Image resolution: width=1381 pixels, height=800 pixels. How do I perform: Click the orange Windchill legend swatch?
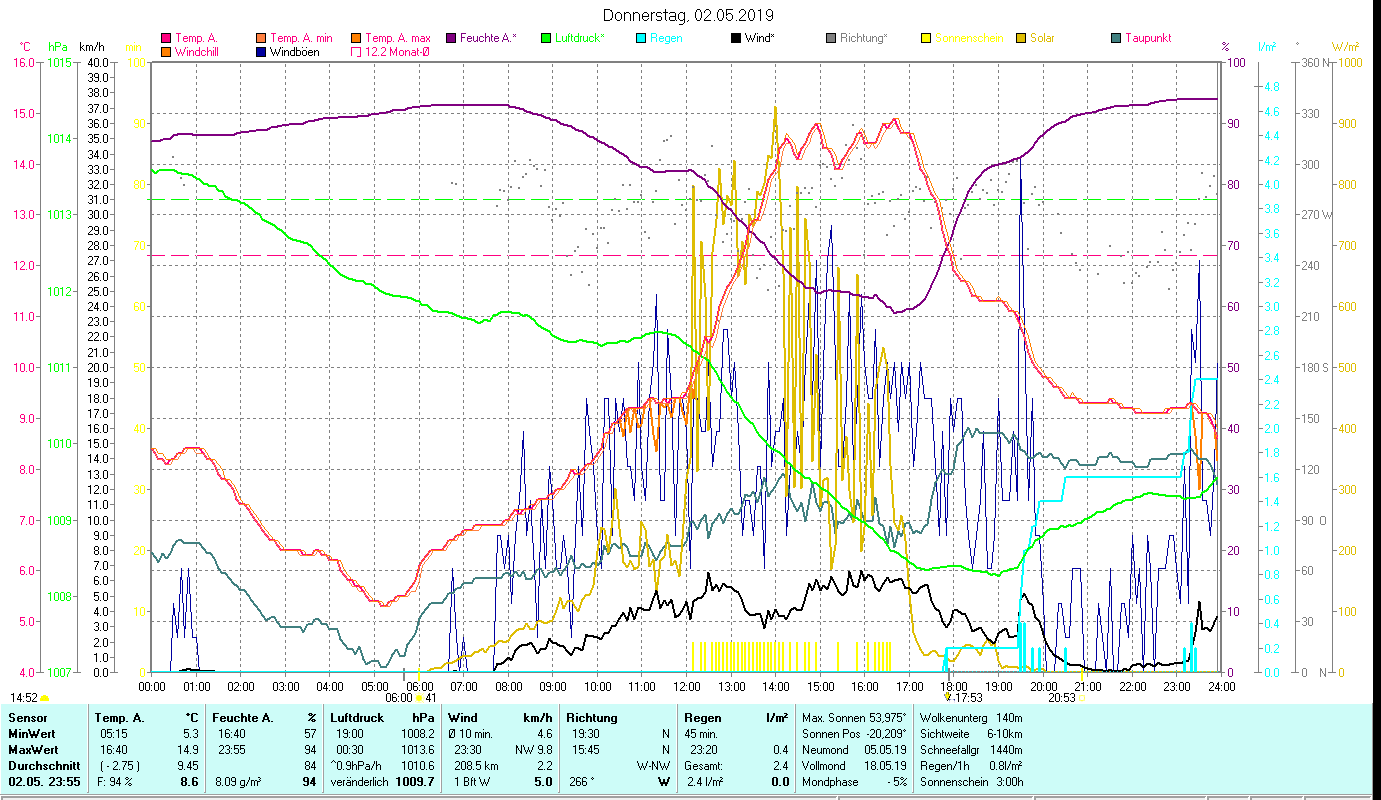coord(166,52)
